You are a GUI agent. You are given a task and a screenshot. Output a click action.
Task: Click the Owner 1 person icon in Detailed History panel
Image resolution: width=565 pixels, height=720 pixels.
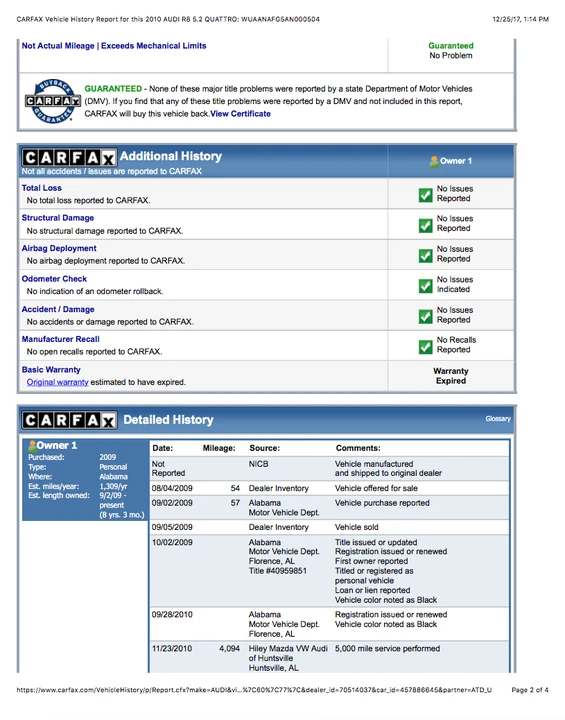pyautogui.click(x=32, y=445)
